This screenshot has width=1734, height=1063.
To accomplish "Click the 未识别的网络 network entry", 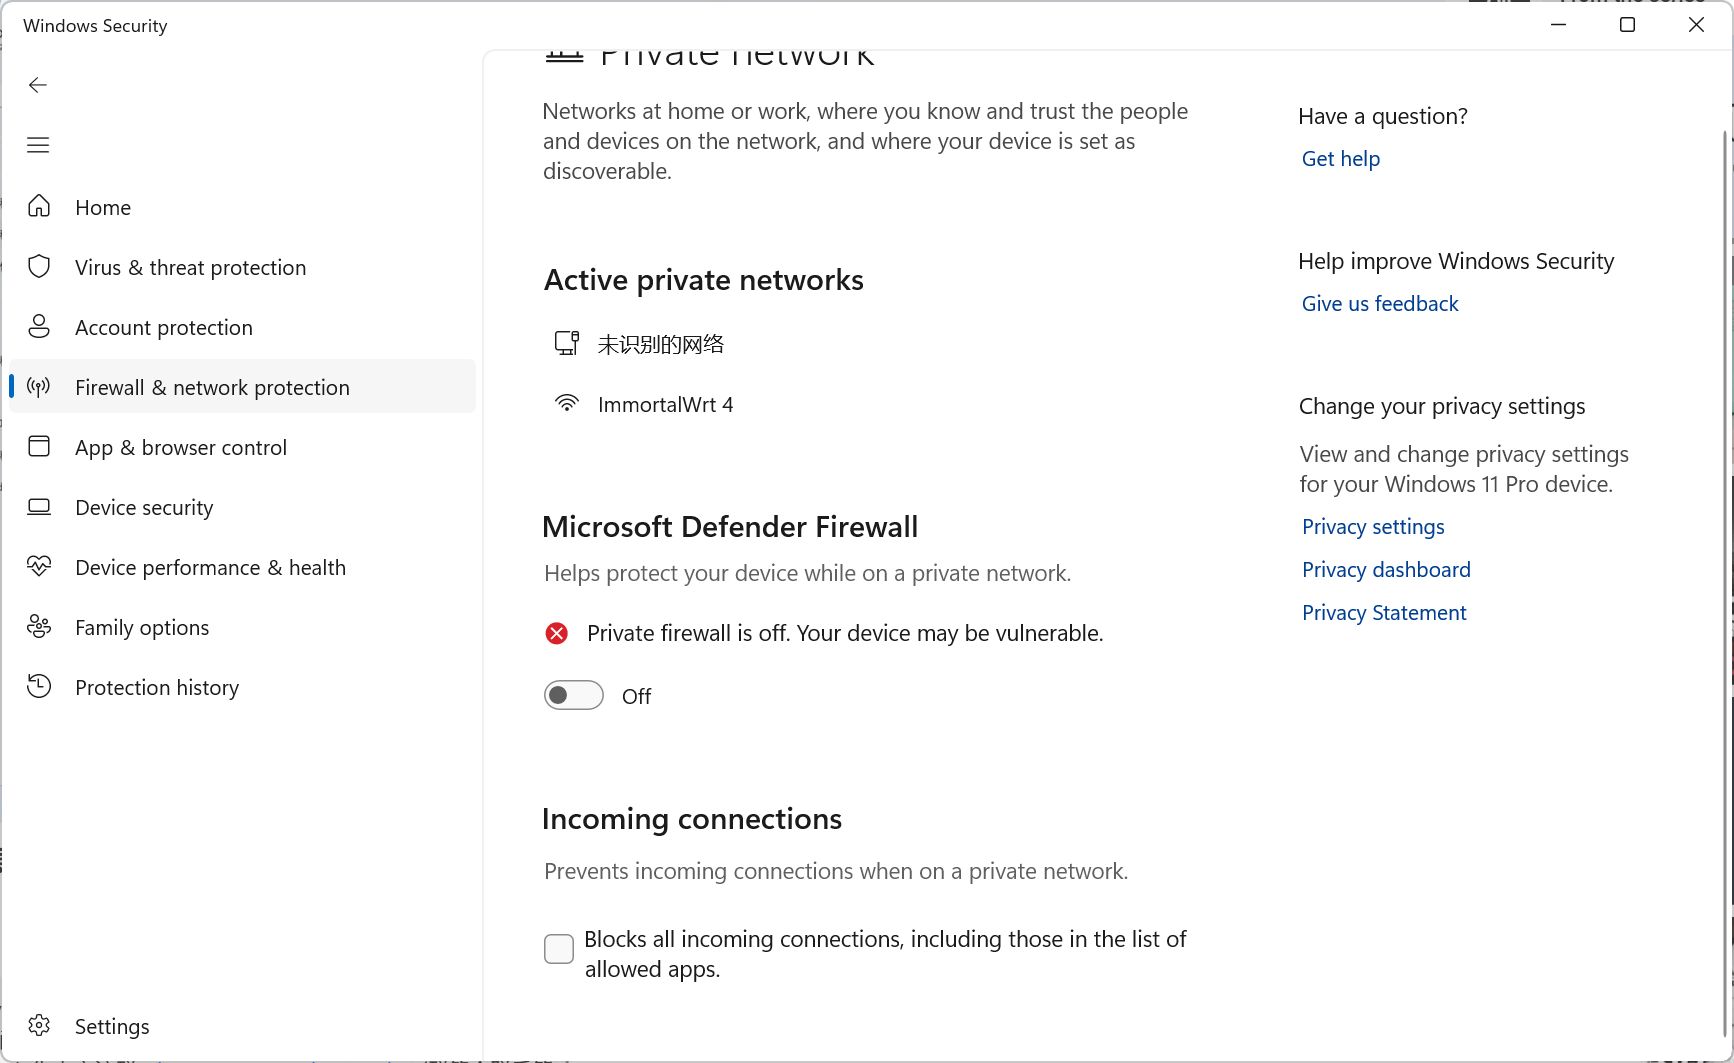I will click(660, 344).
